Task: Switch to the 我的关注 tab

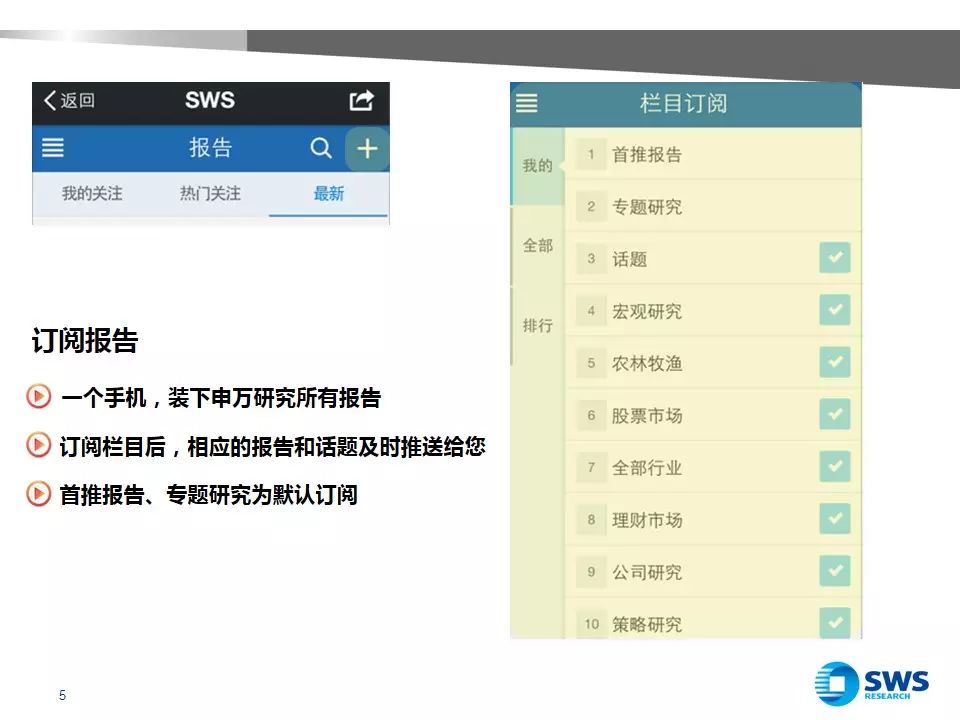Action: pyautogui.click(x=92, y=193)
